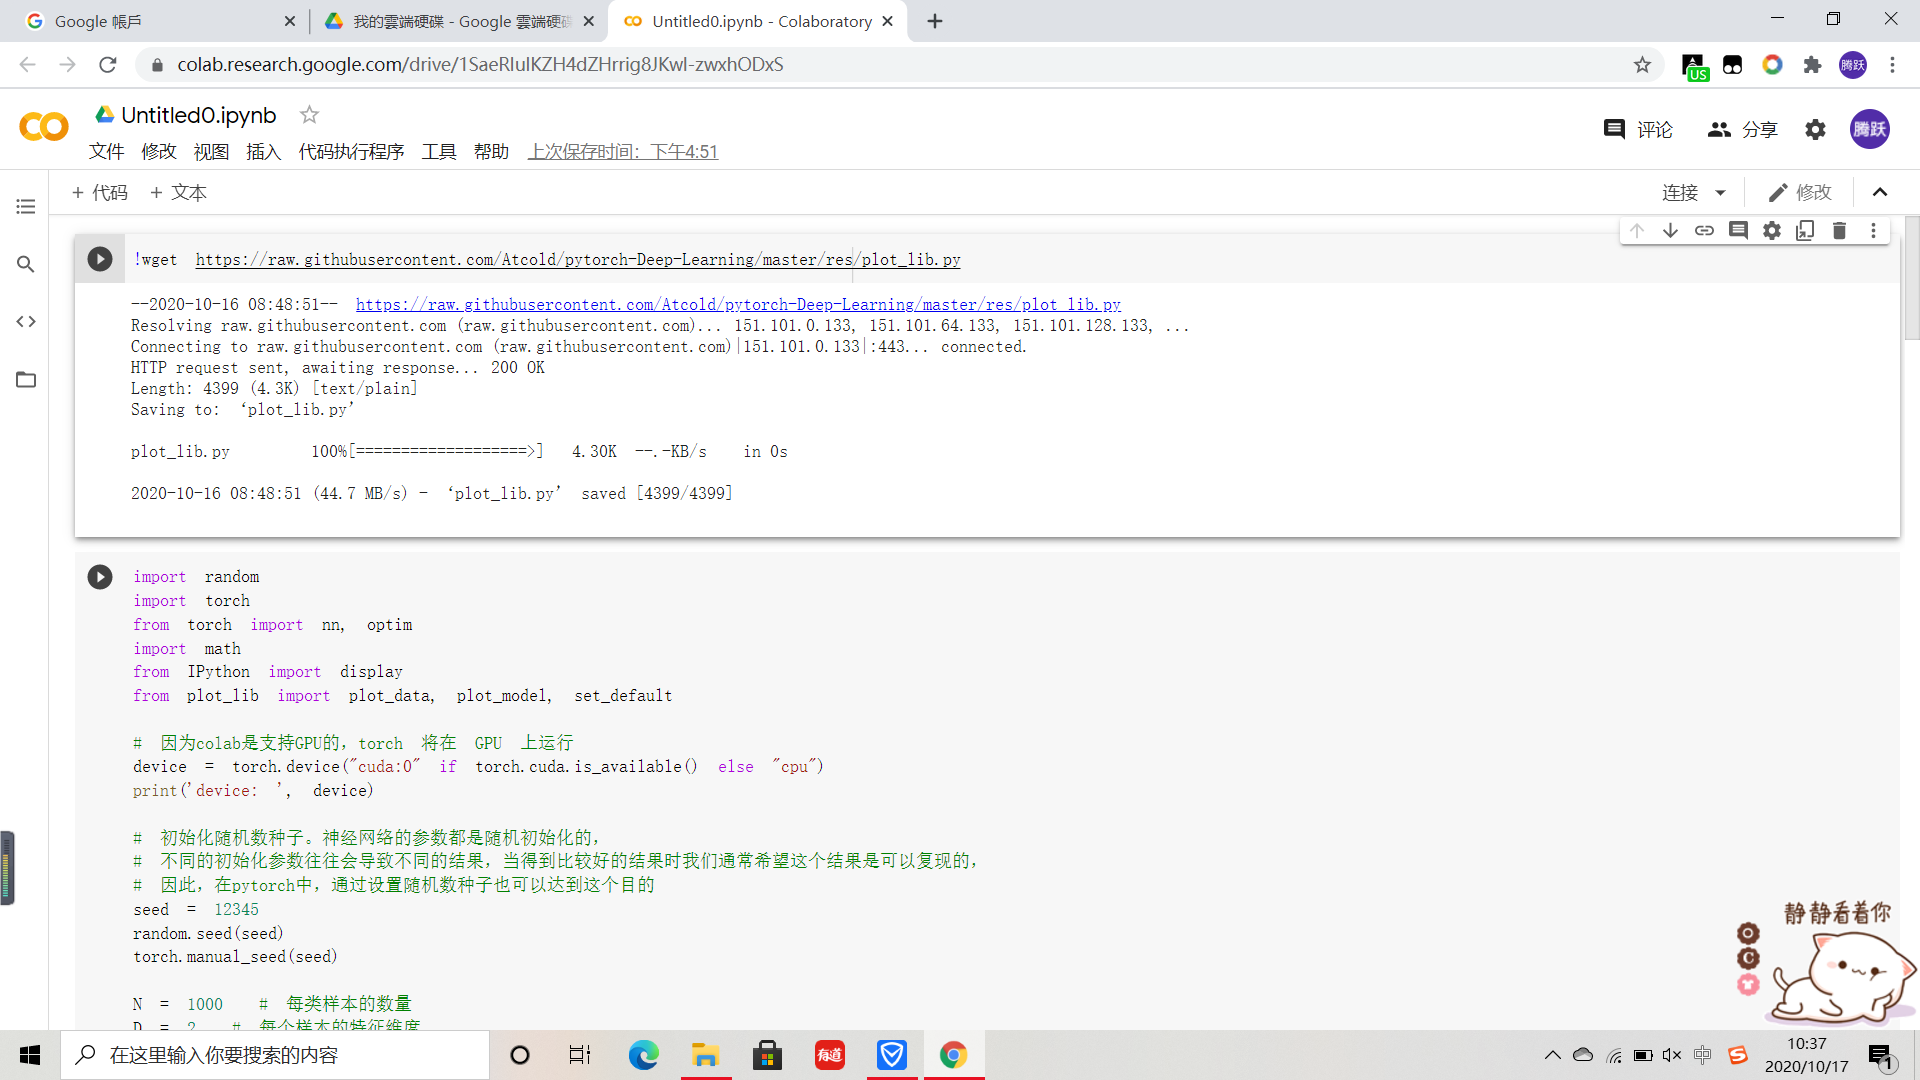Open the cell more-options three-dot menu
The image size is (1920, 1080).
1873,231
